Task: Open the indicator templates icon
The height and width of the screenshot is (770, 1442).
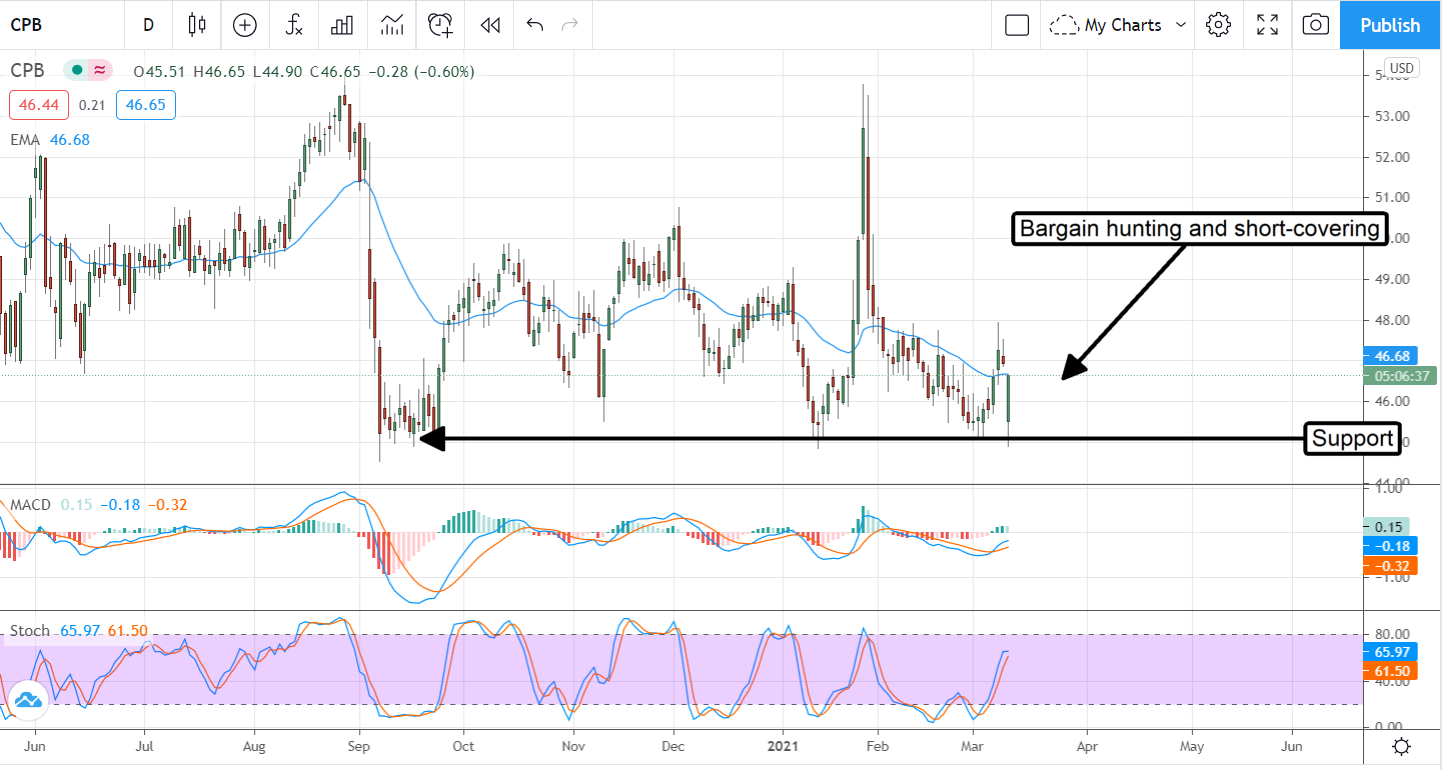Action: (392, 25)
